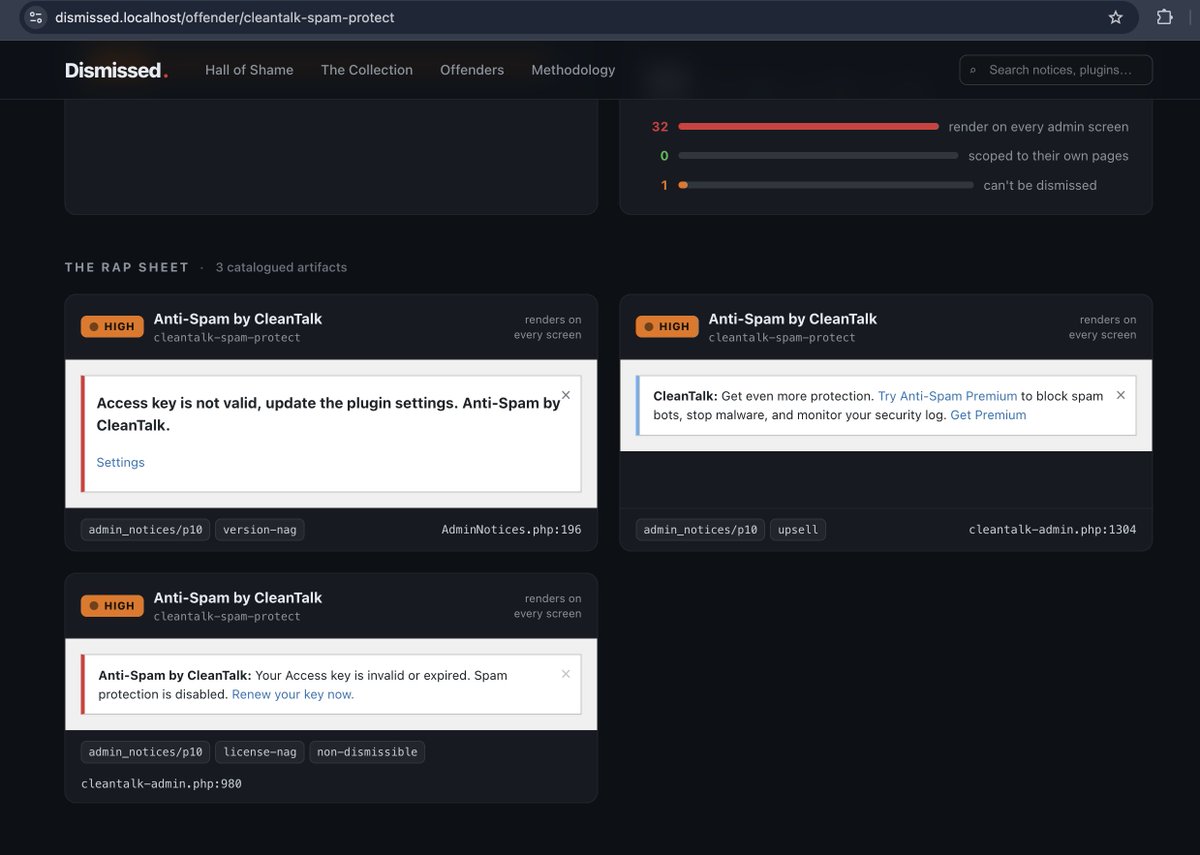Click Anti-Spam by CleanTalk title in the upsell card
The image size is (1200, 855).
793,319
